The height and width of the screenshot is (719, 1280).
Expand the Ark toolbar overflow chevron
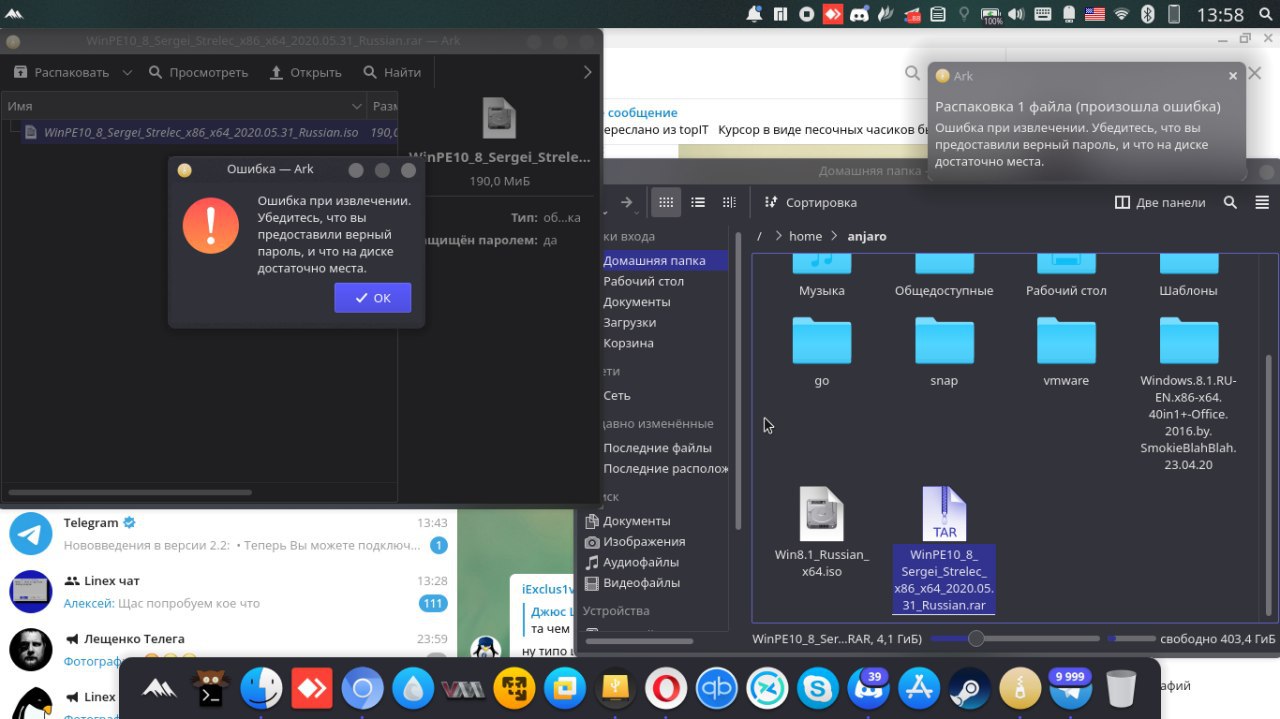coord(587,72)
